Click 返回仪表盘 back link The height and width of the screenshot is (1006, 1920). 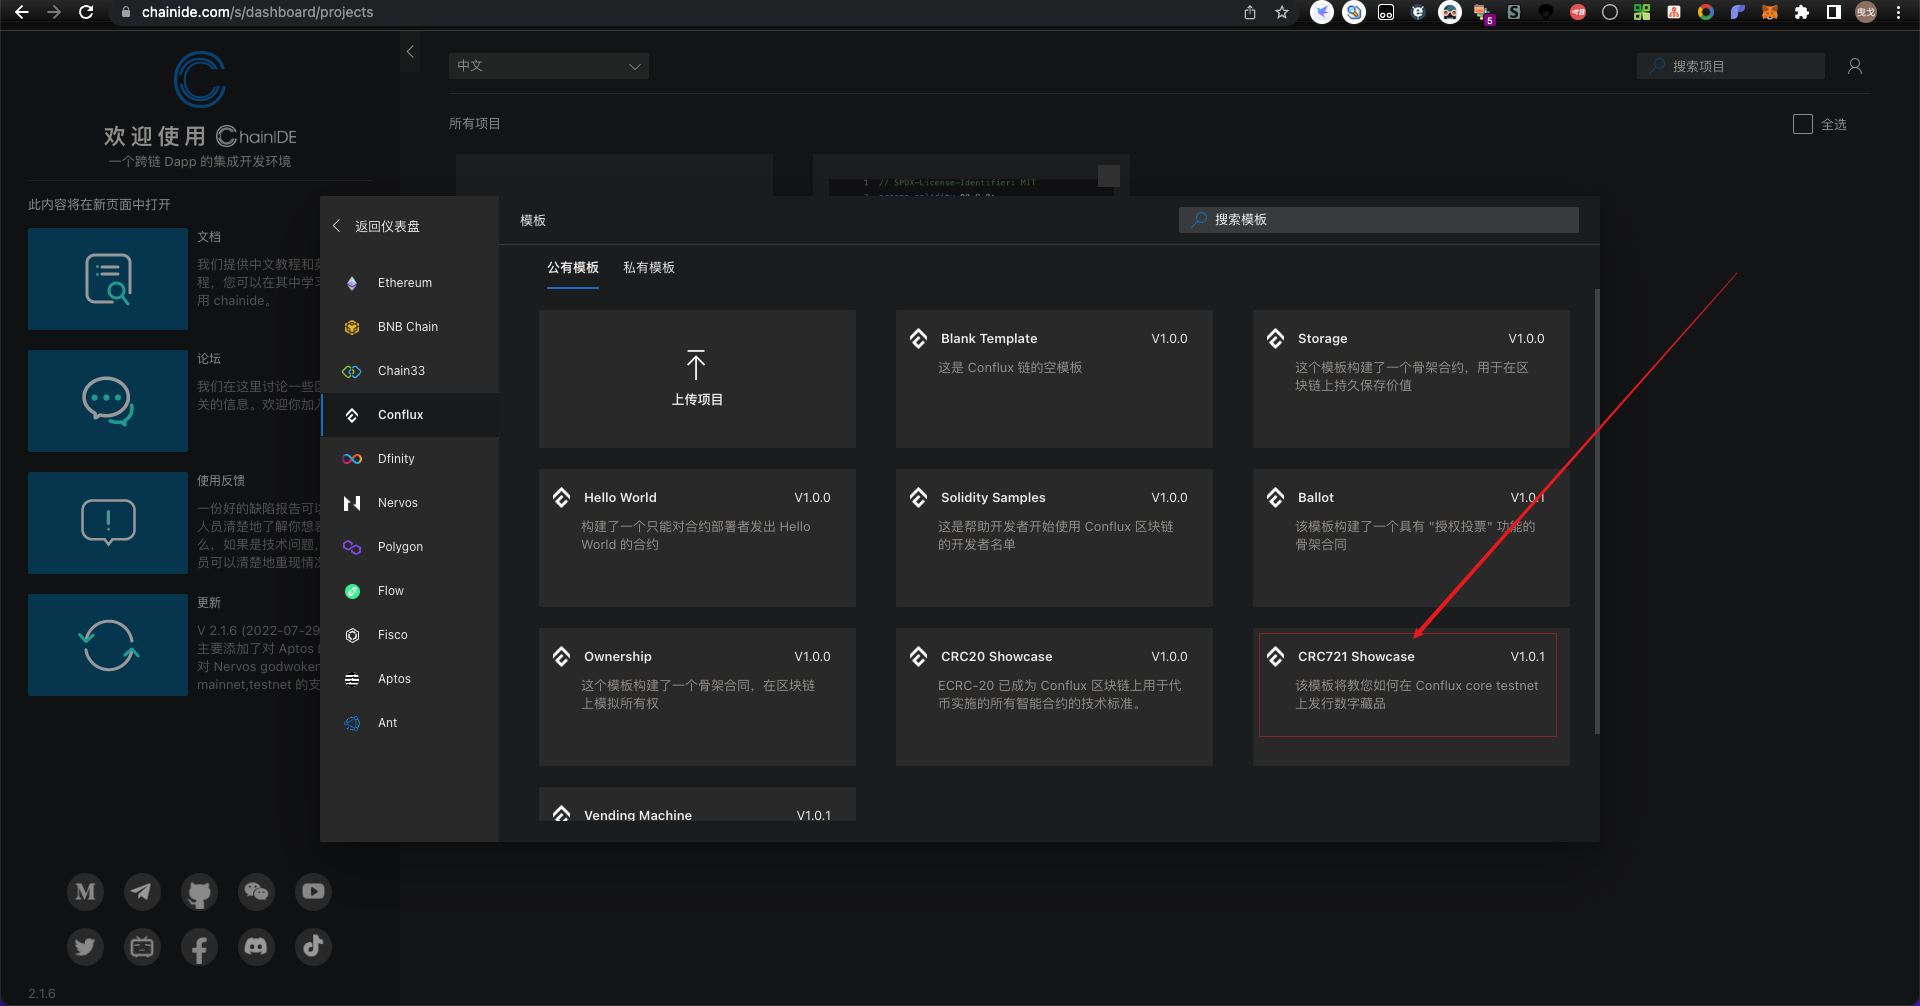[377, 226]
